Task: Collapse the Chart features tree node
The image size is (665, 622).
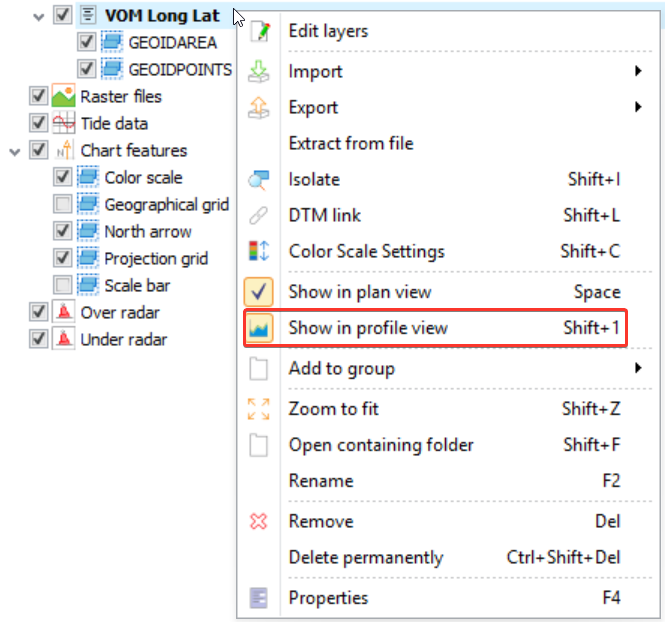Action: click(14, 151)
